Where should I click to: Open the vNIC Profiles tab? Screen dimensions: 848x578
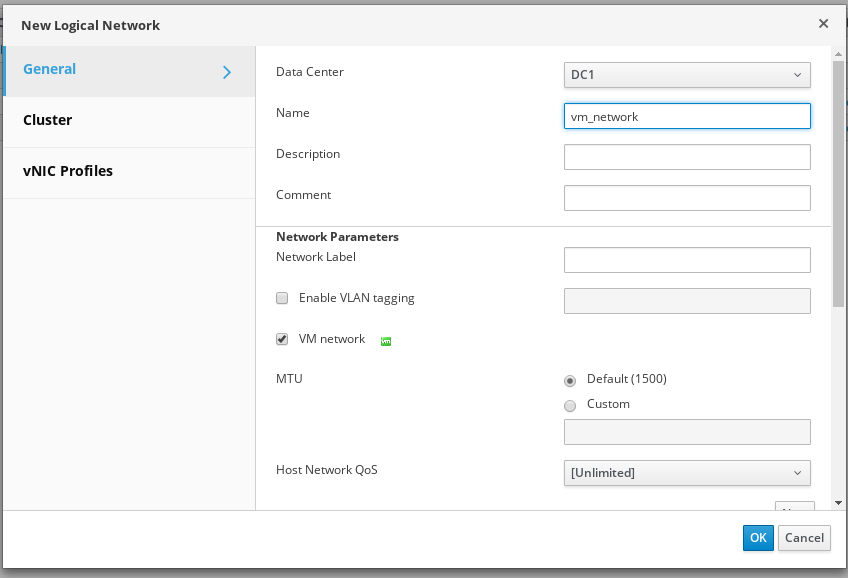coord(68,171)
